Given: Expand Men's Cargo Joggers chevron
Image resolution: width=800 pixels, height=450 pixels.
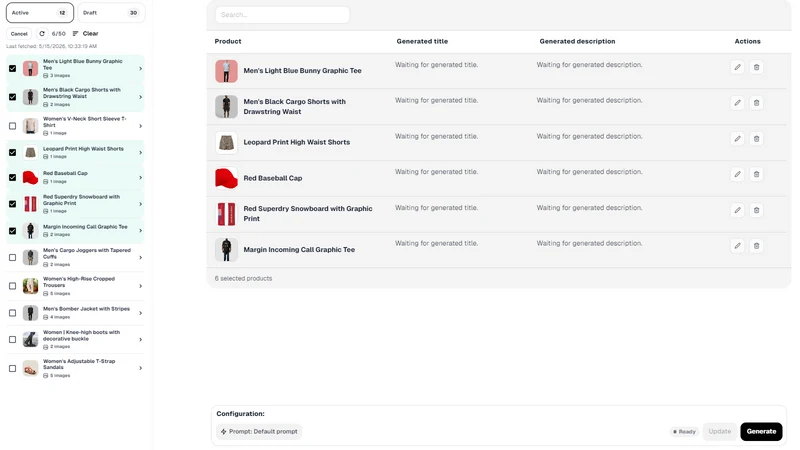Looking at the screenshot, I should (140, 258).
